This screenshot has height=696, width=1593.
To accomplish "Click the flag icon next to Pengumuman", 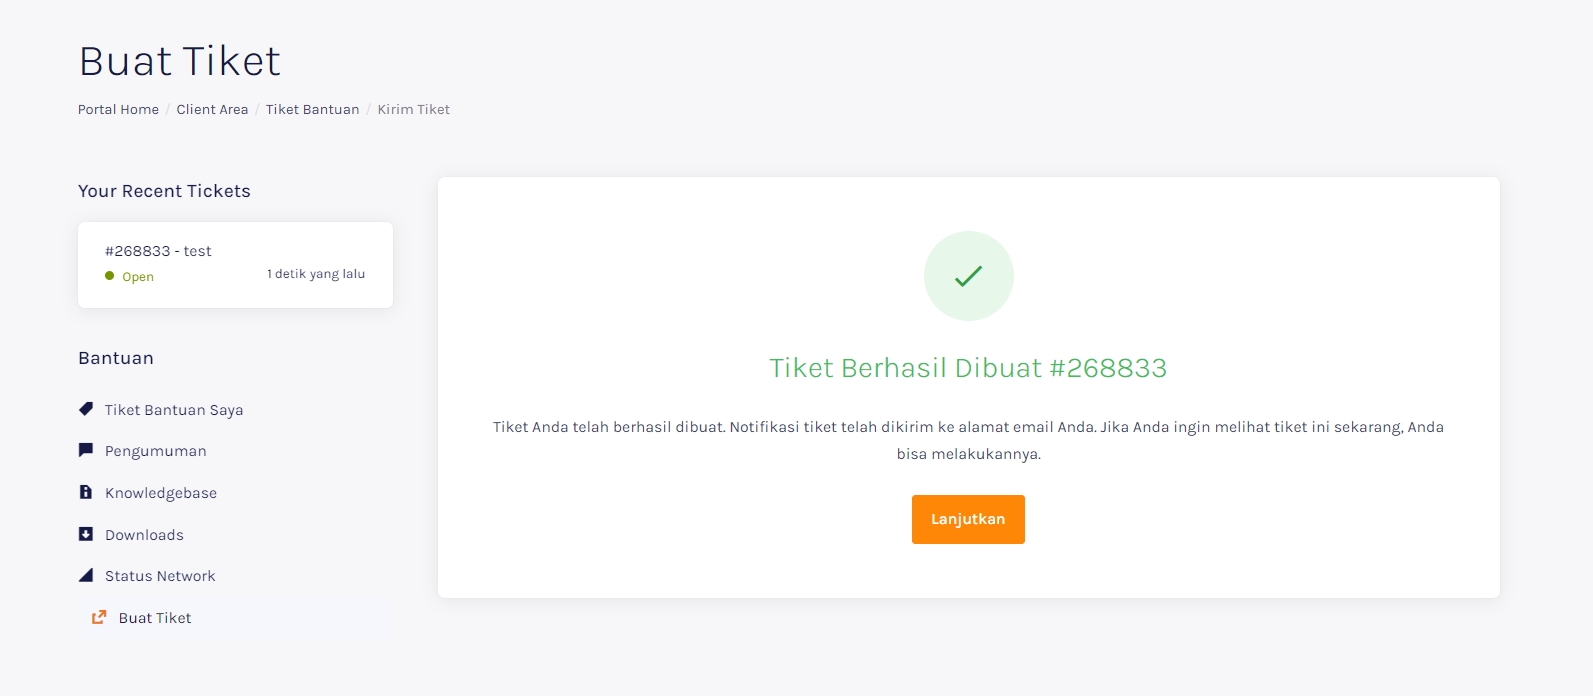I will [86, 450].
